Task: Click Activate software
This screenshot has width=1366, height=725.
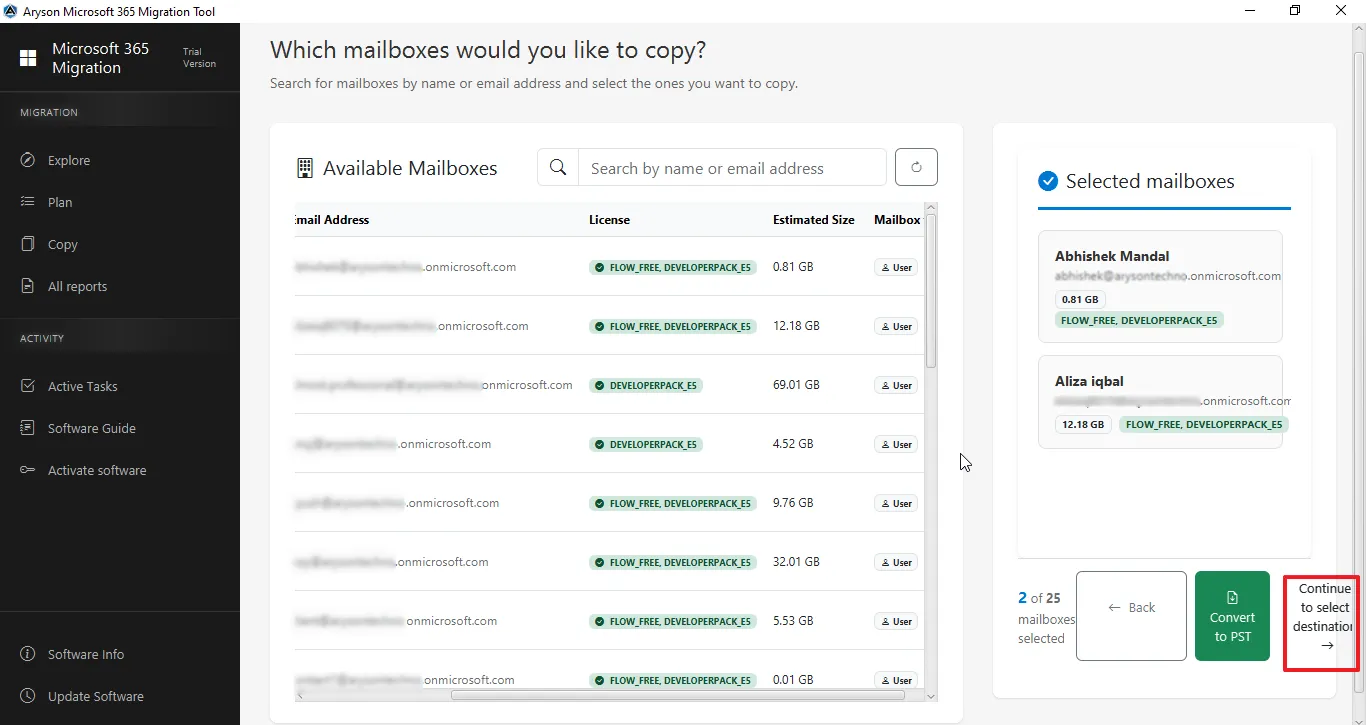Action: click(x=96, y=470)
